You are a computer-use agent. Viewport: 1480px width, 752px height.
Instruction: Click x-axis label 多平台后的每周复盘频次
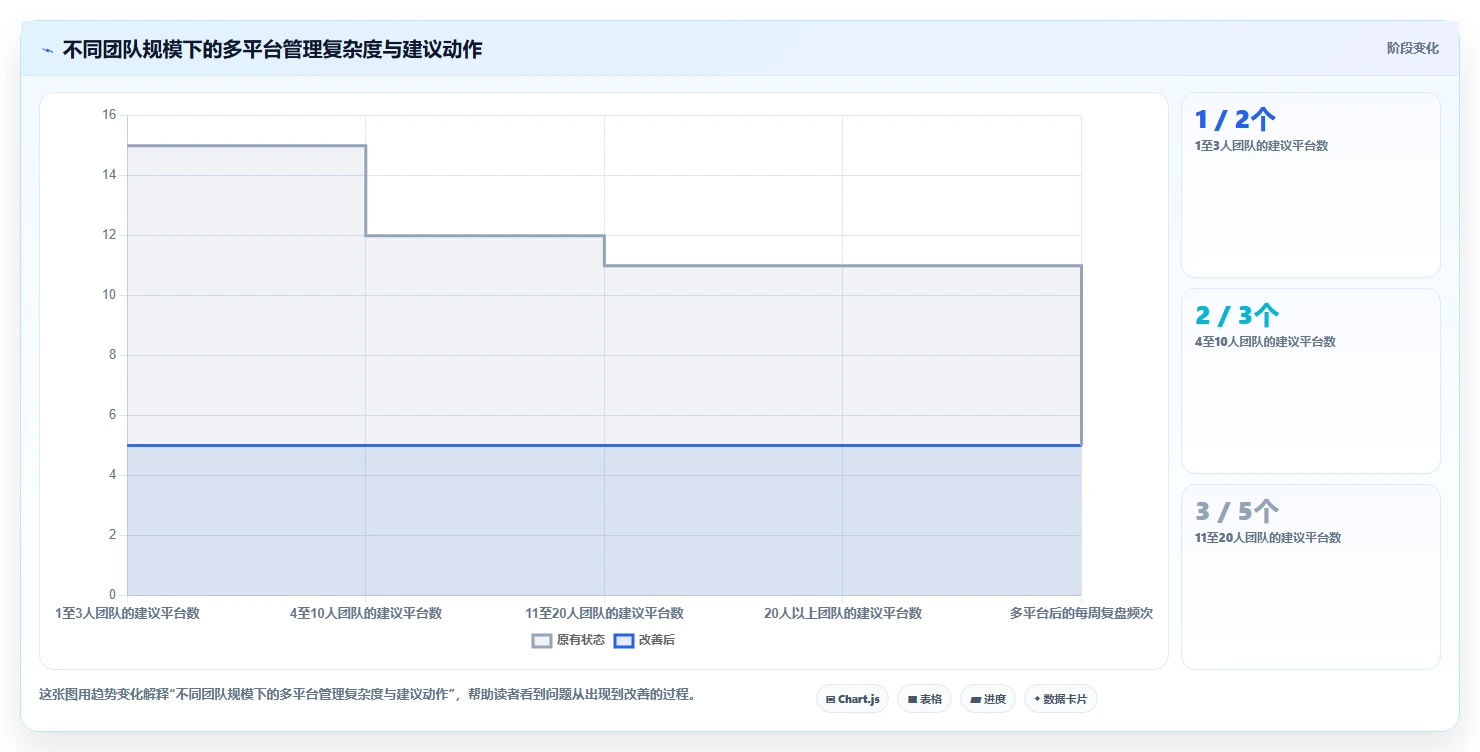[1081, 614]
